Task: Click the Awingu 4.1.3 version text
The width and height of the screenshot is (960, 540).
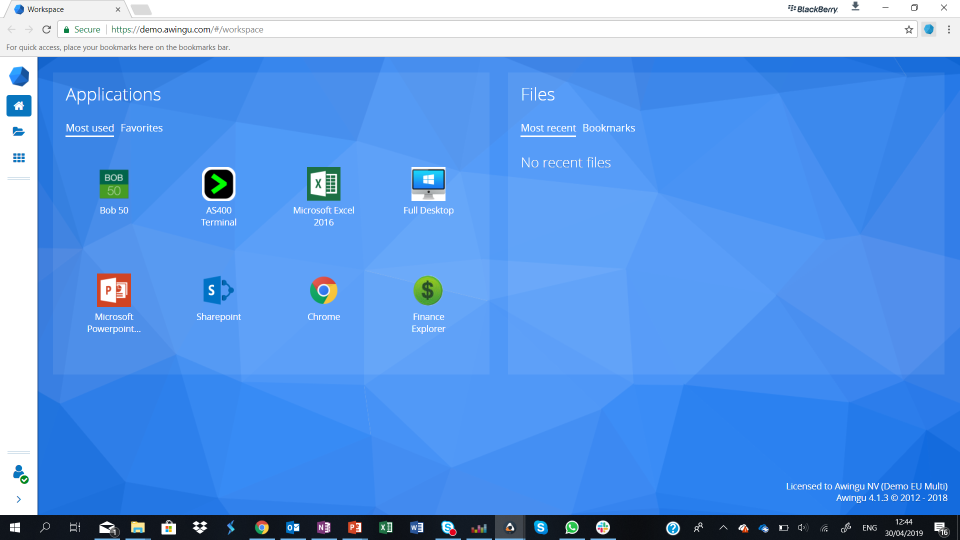Action: pos(891,498)
